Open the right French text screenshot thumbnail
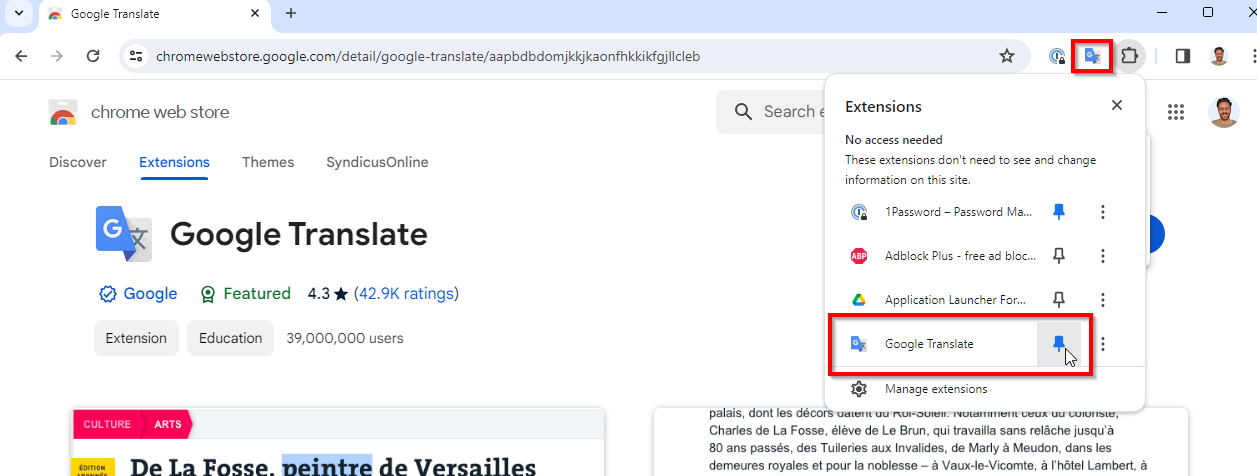Image resolution: width=1257 pixels, height=476 pixels. click(x=920, y=441)
